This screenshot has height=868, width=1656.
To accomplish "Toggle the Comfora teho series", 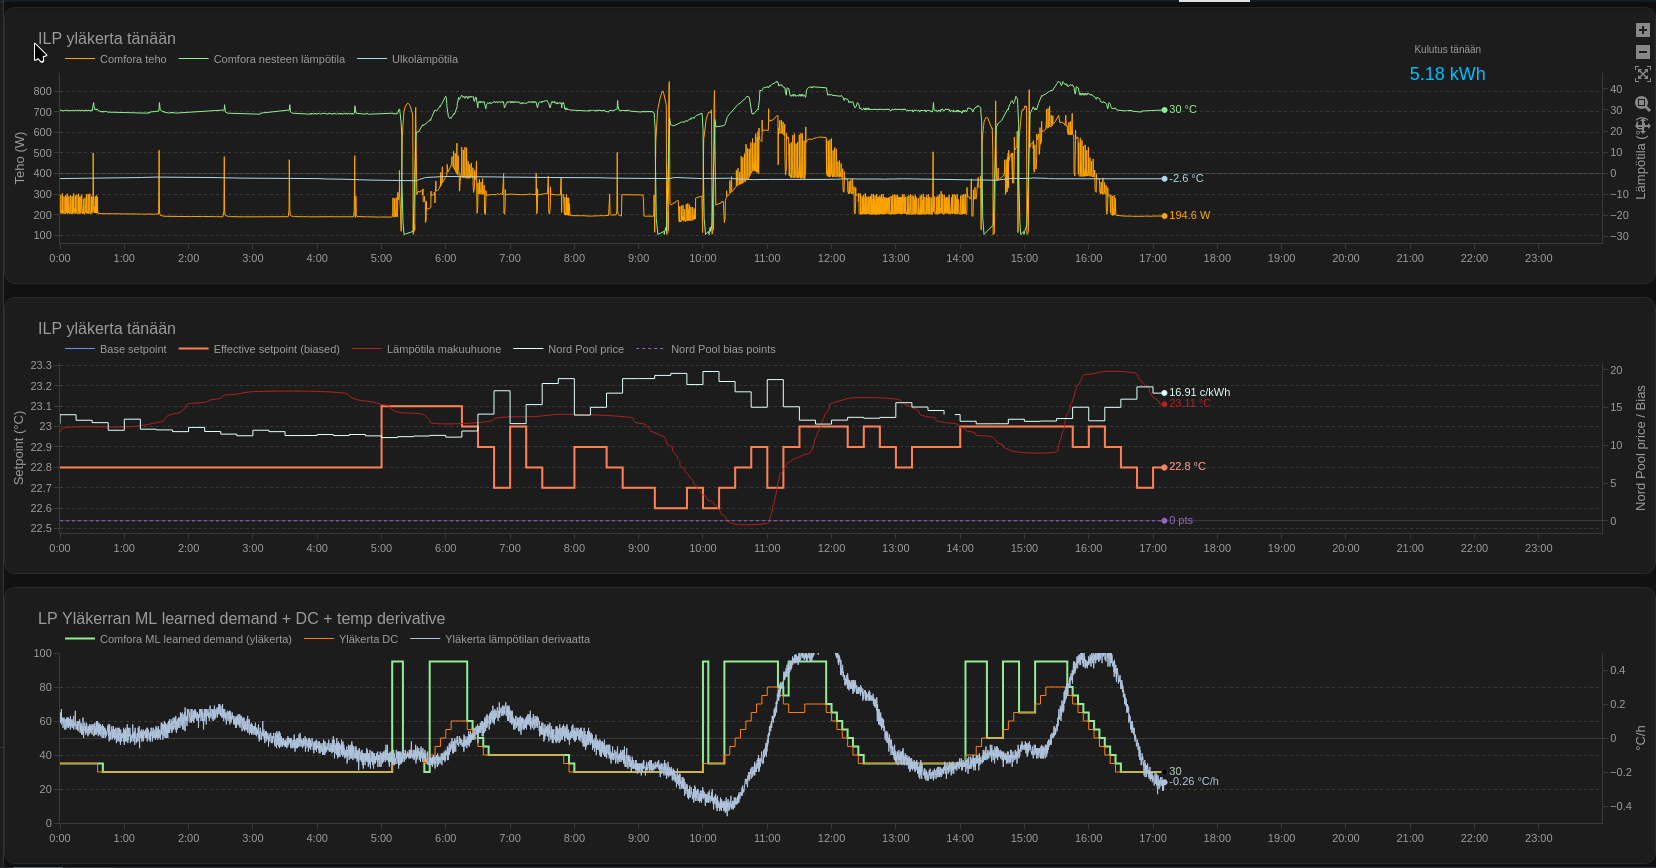I will coord(132,59).
